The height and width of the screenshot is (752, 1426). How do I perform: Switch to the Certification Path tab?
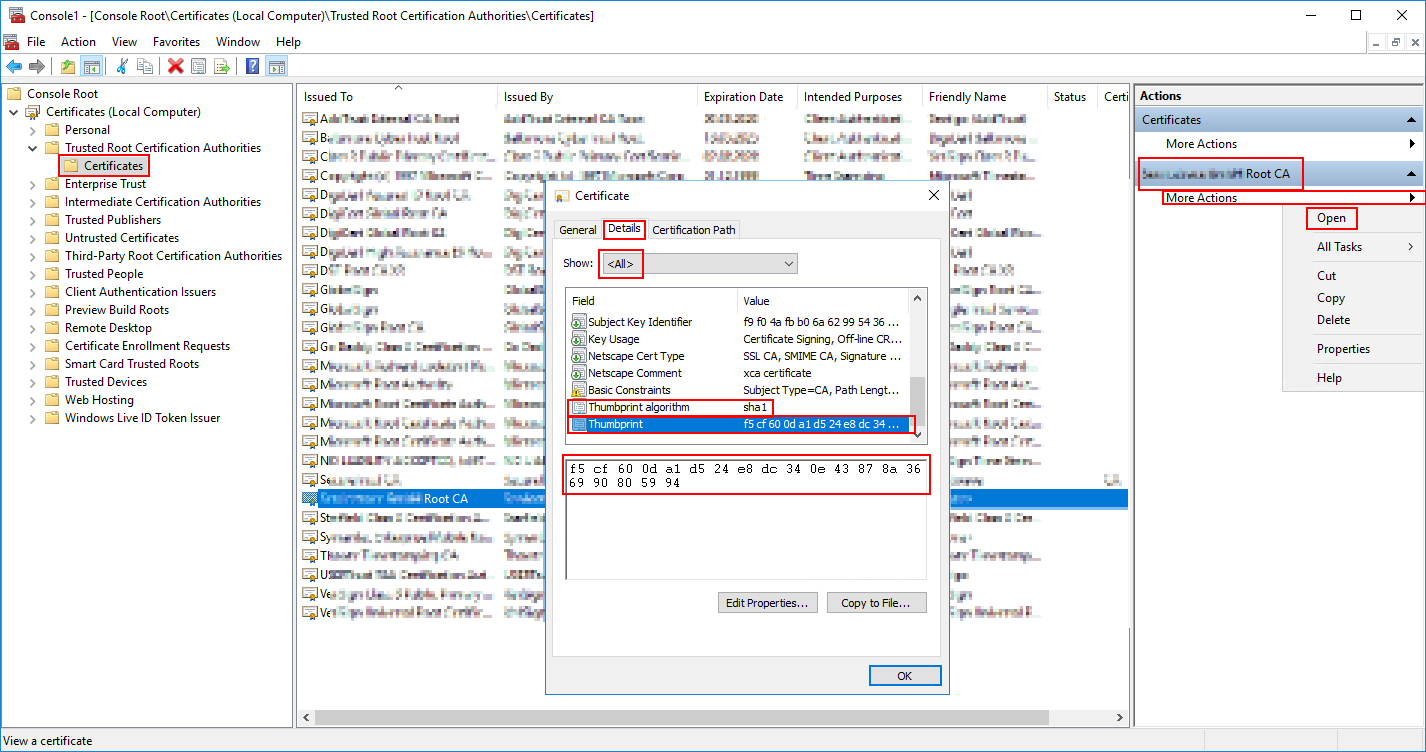click(693, 229)
